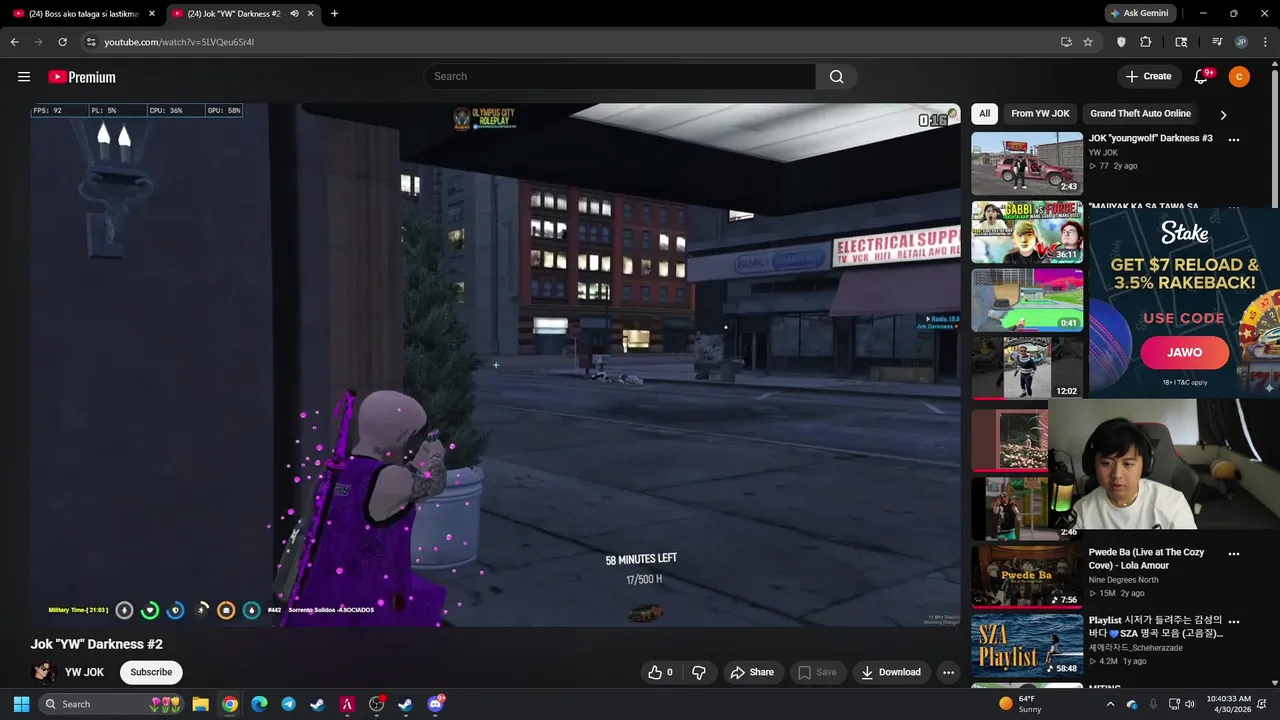Click the Windows taskbar Search box
Screen dimensions: 1280x720
112,704
